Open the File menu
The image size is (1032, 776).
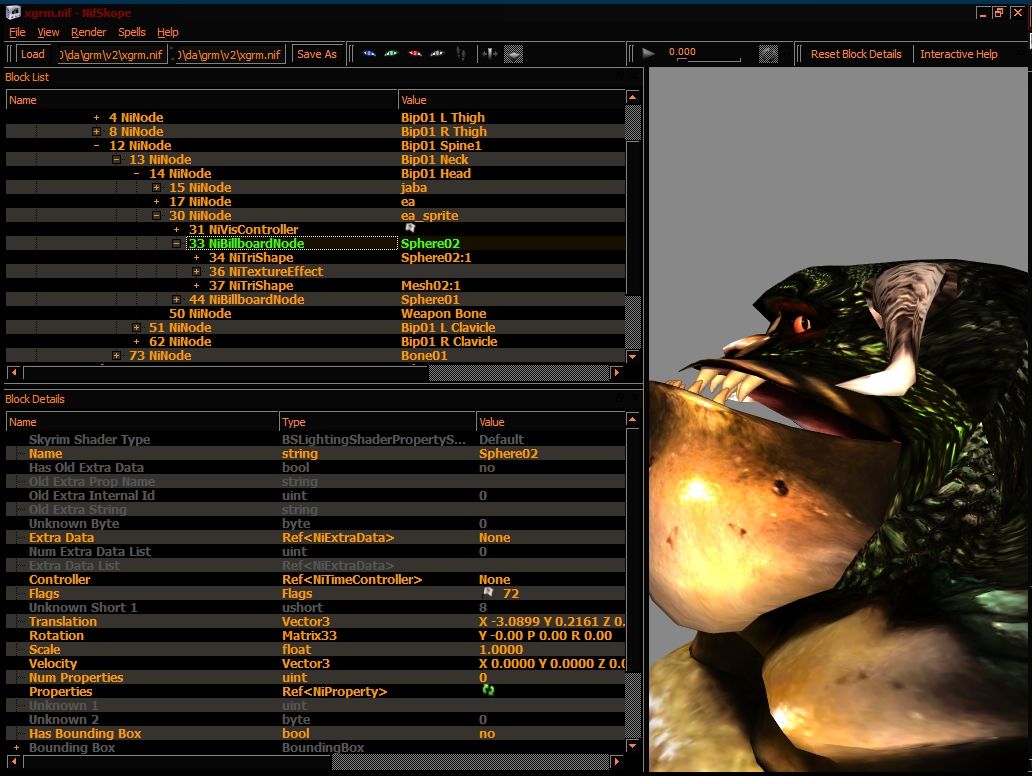pos(17,32)
